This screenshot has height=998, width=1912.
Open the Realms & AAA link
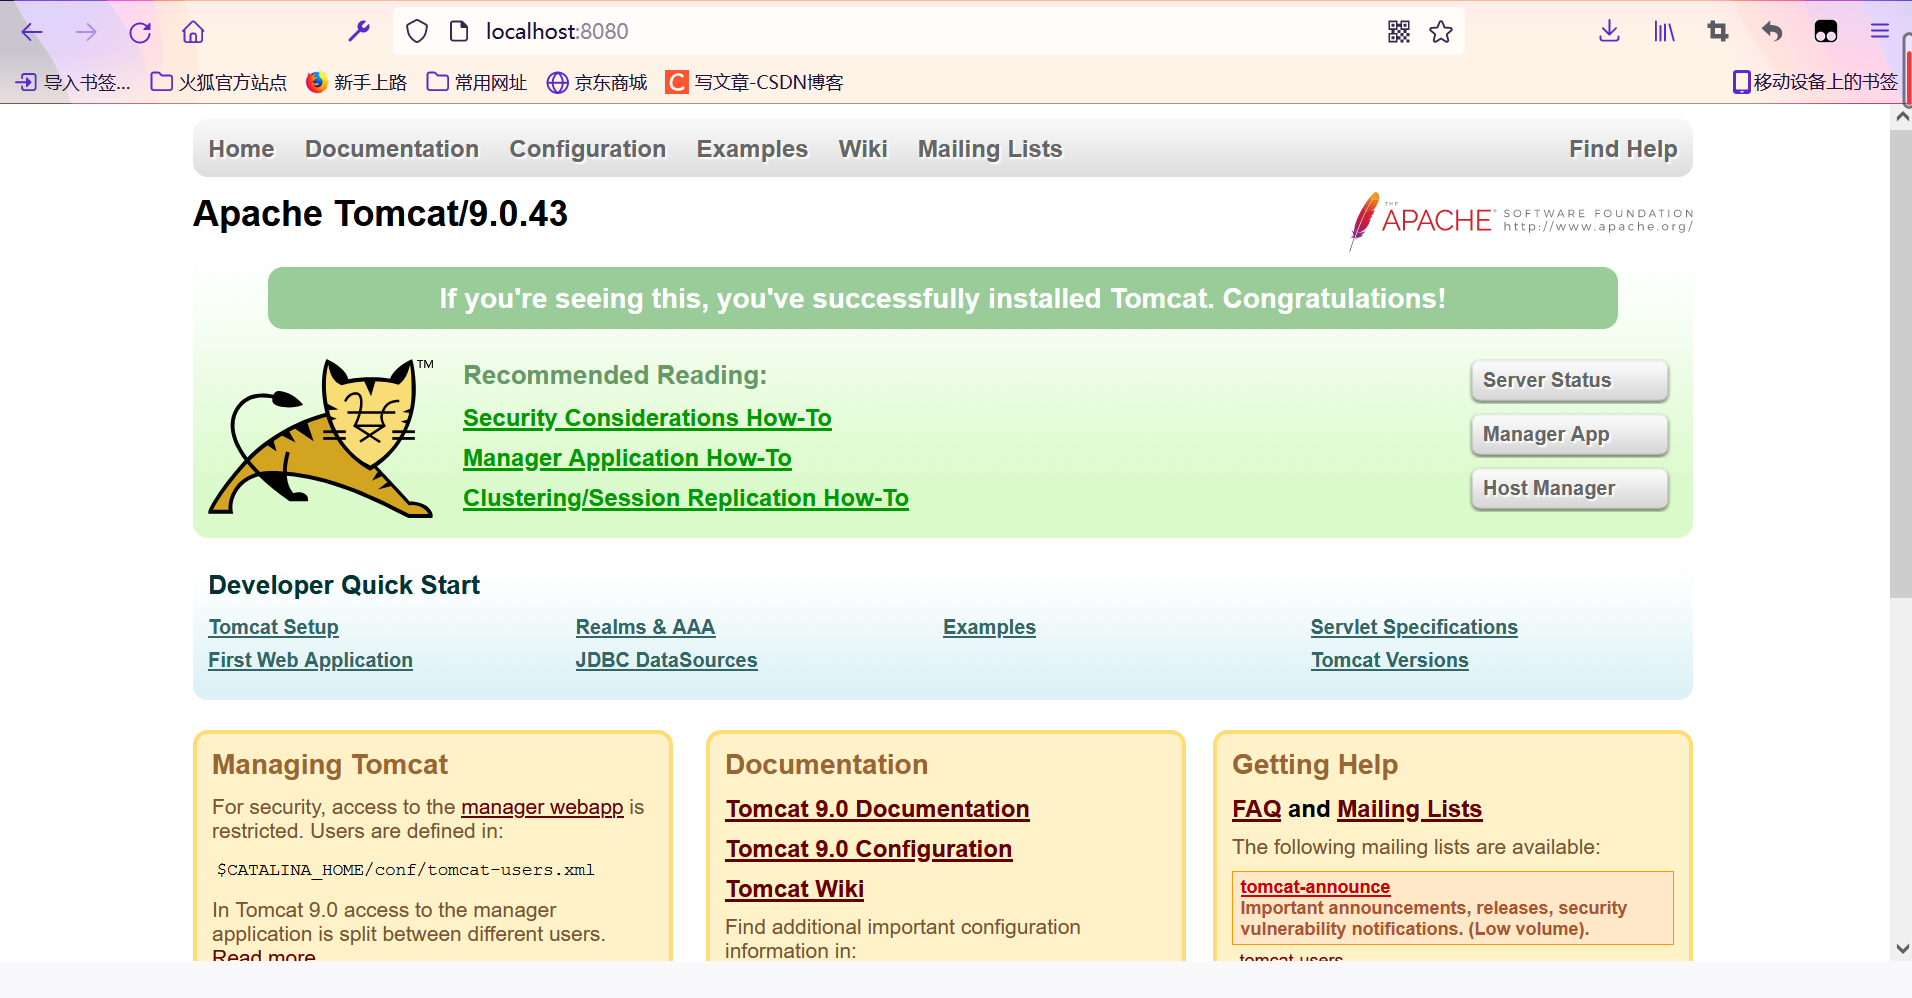coord(645,627)
